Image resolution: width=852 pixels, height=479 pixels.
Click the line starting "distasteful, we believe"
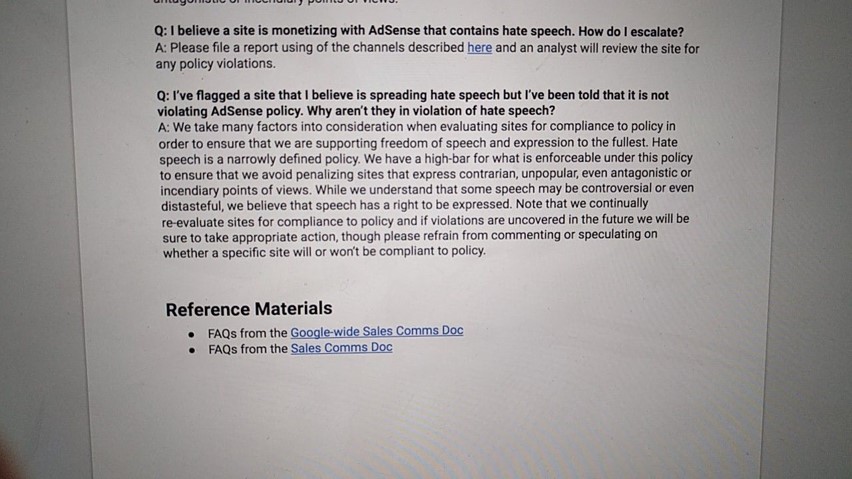(404, 205)
